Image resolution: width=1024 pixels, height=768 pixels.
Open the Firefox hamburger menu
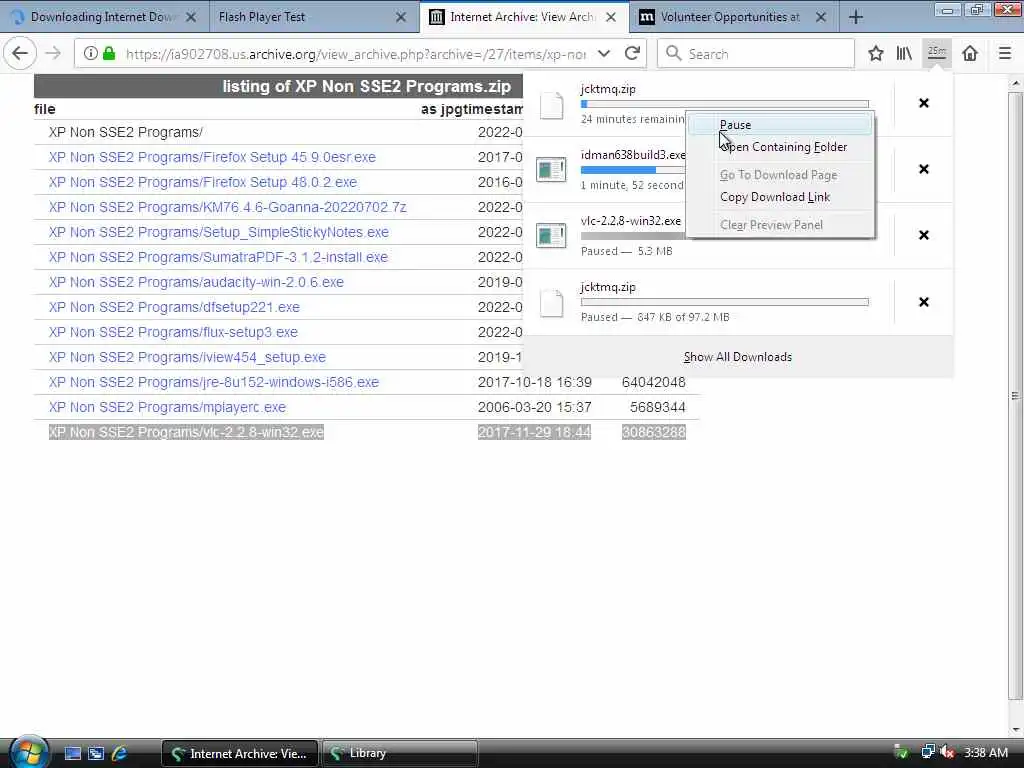[x=1005, y=54]
